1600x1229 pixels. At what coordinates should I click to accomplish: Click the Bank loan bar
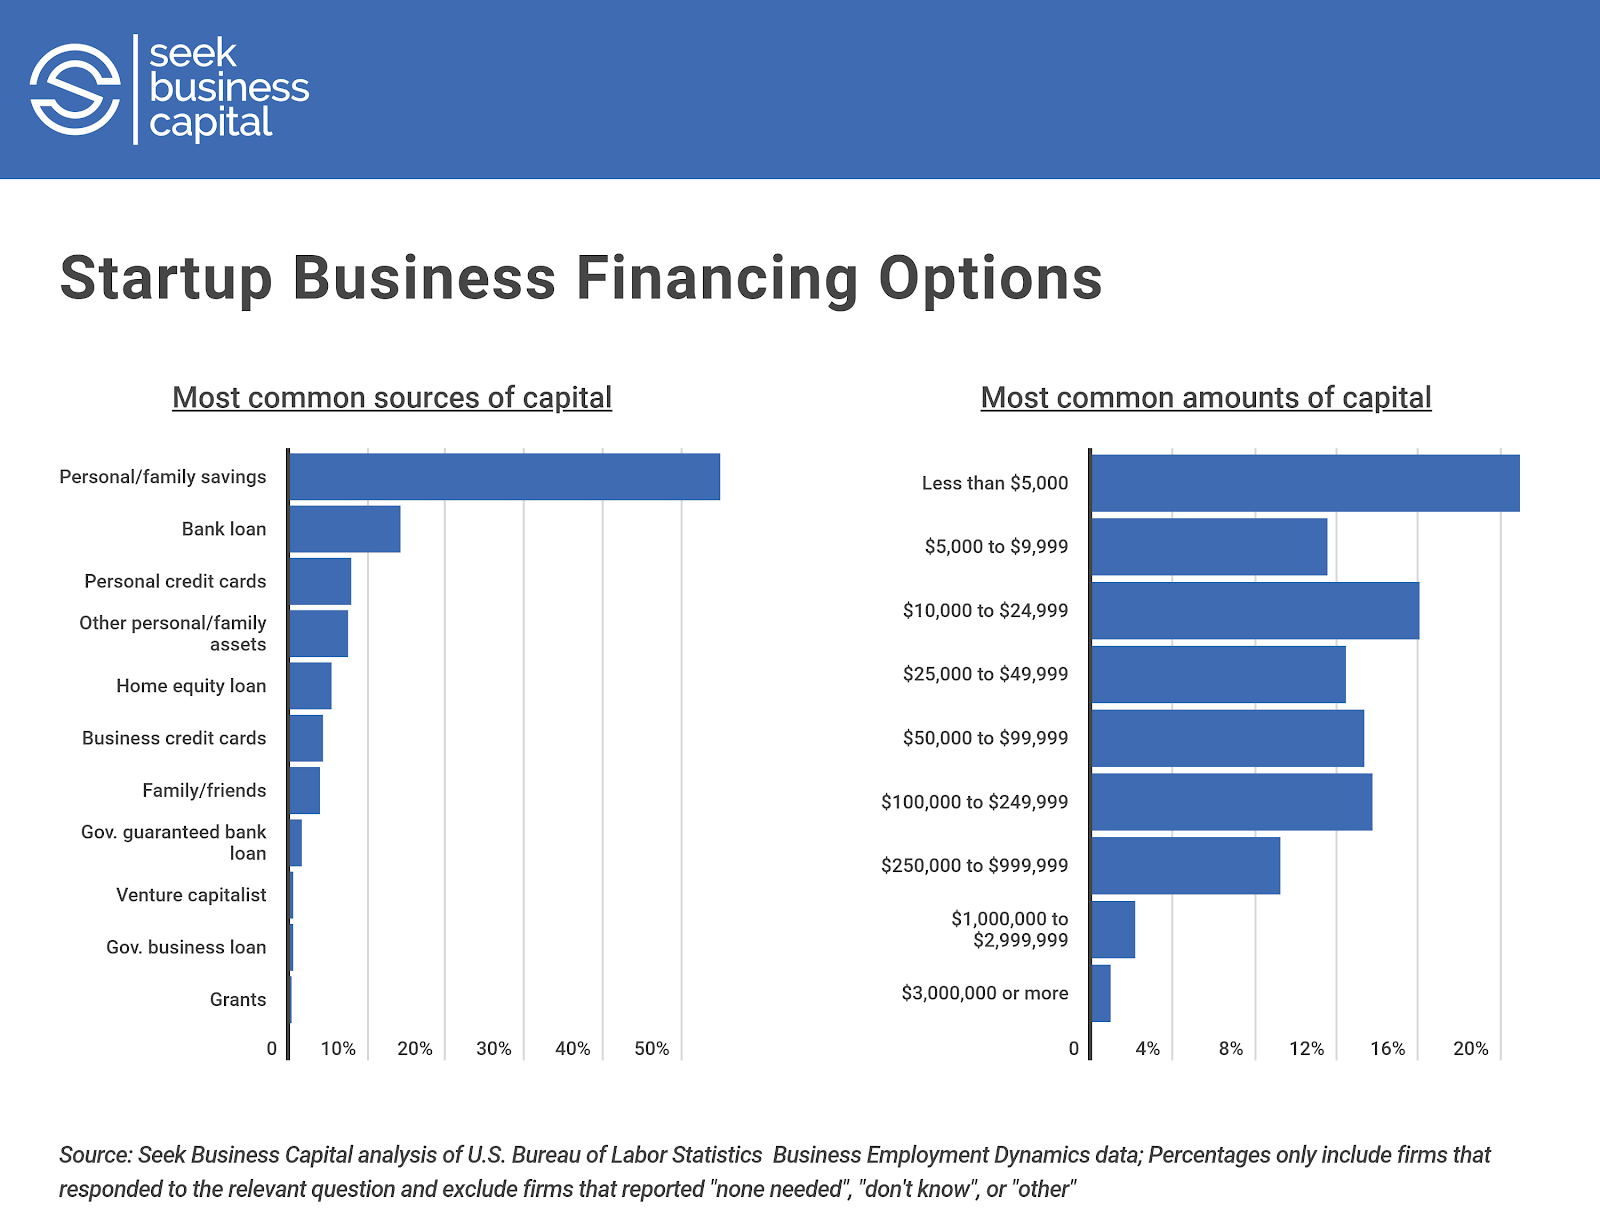(345, 529)
